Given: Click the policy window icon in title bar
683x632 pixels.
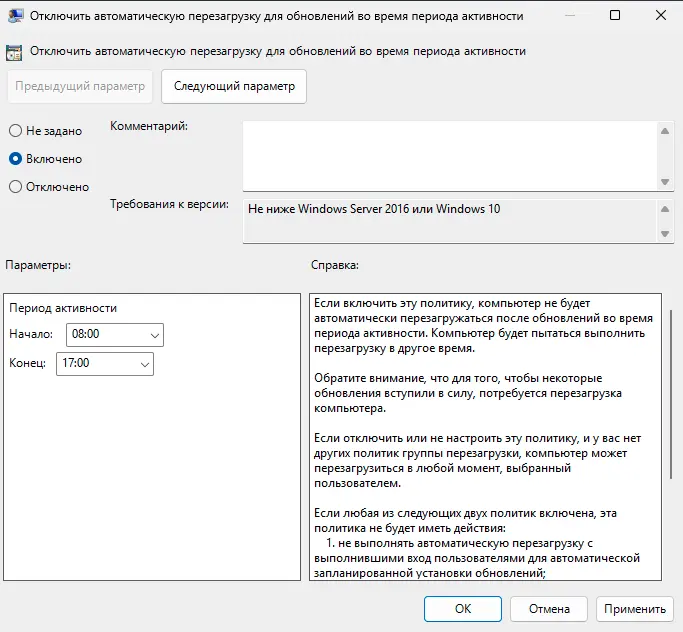Looking at the screenshot, I should [x=16, y=16].
